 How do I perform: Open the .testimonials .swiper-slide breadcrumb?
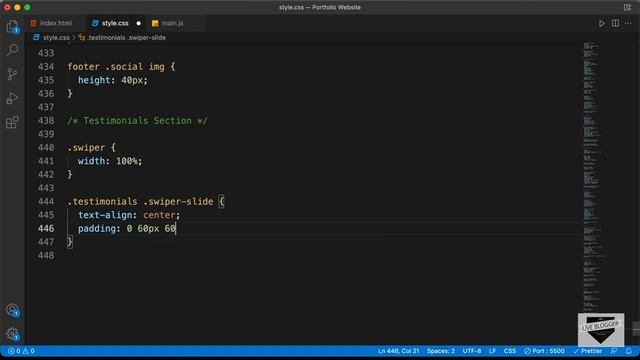coord(122,38)
